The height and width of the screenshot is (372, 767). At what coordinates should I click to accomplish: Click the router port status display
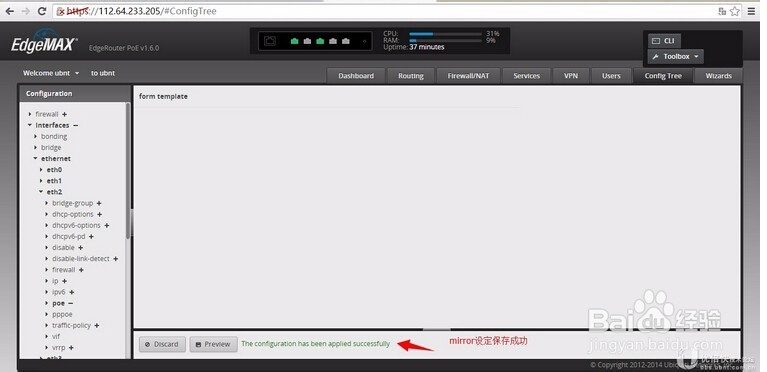pyautogui.click(x=315, y=42)
